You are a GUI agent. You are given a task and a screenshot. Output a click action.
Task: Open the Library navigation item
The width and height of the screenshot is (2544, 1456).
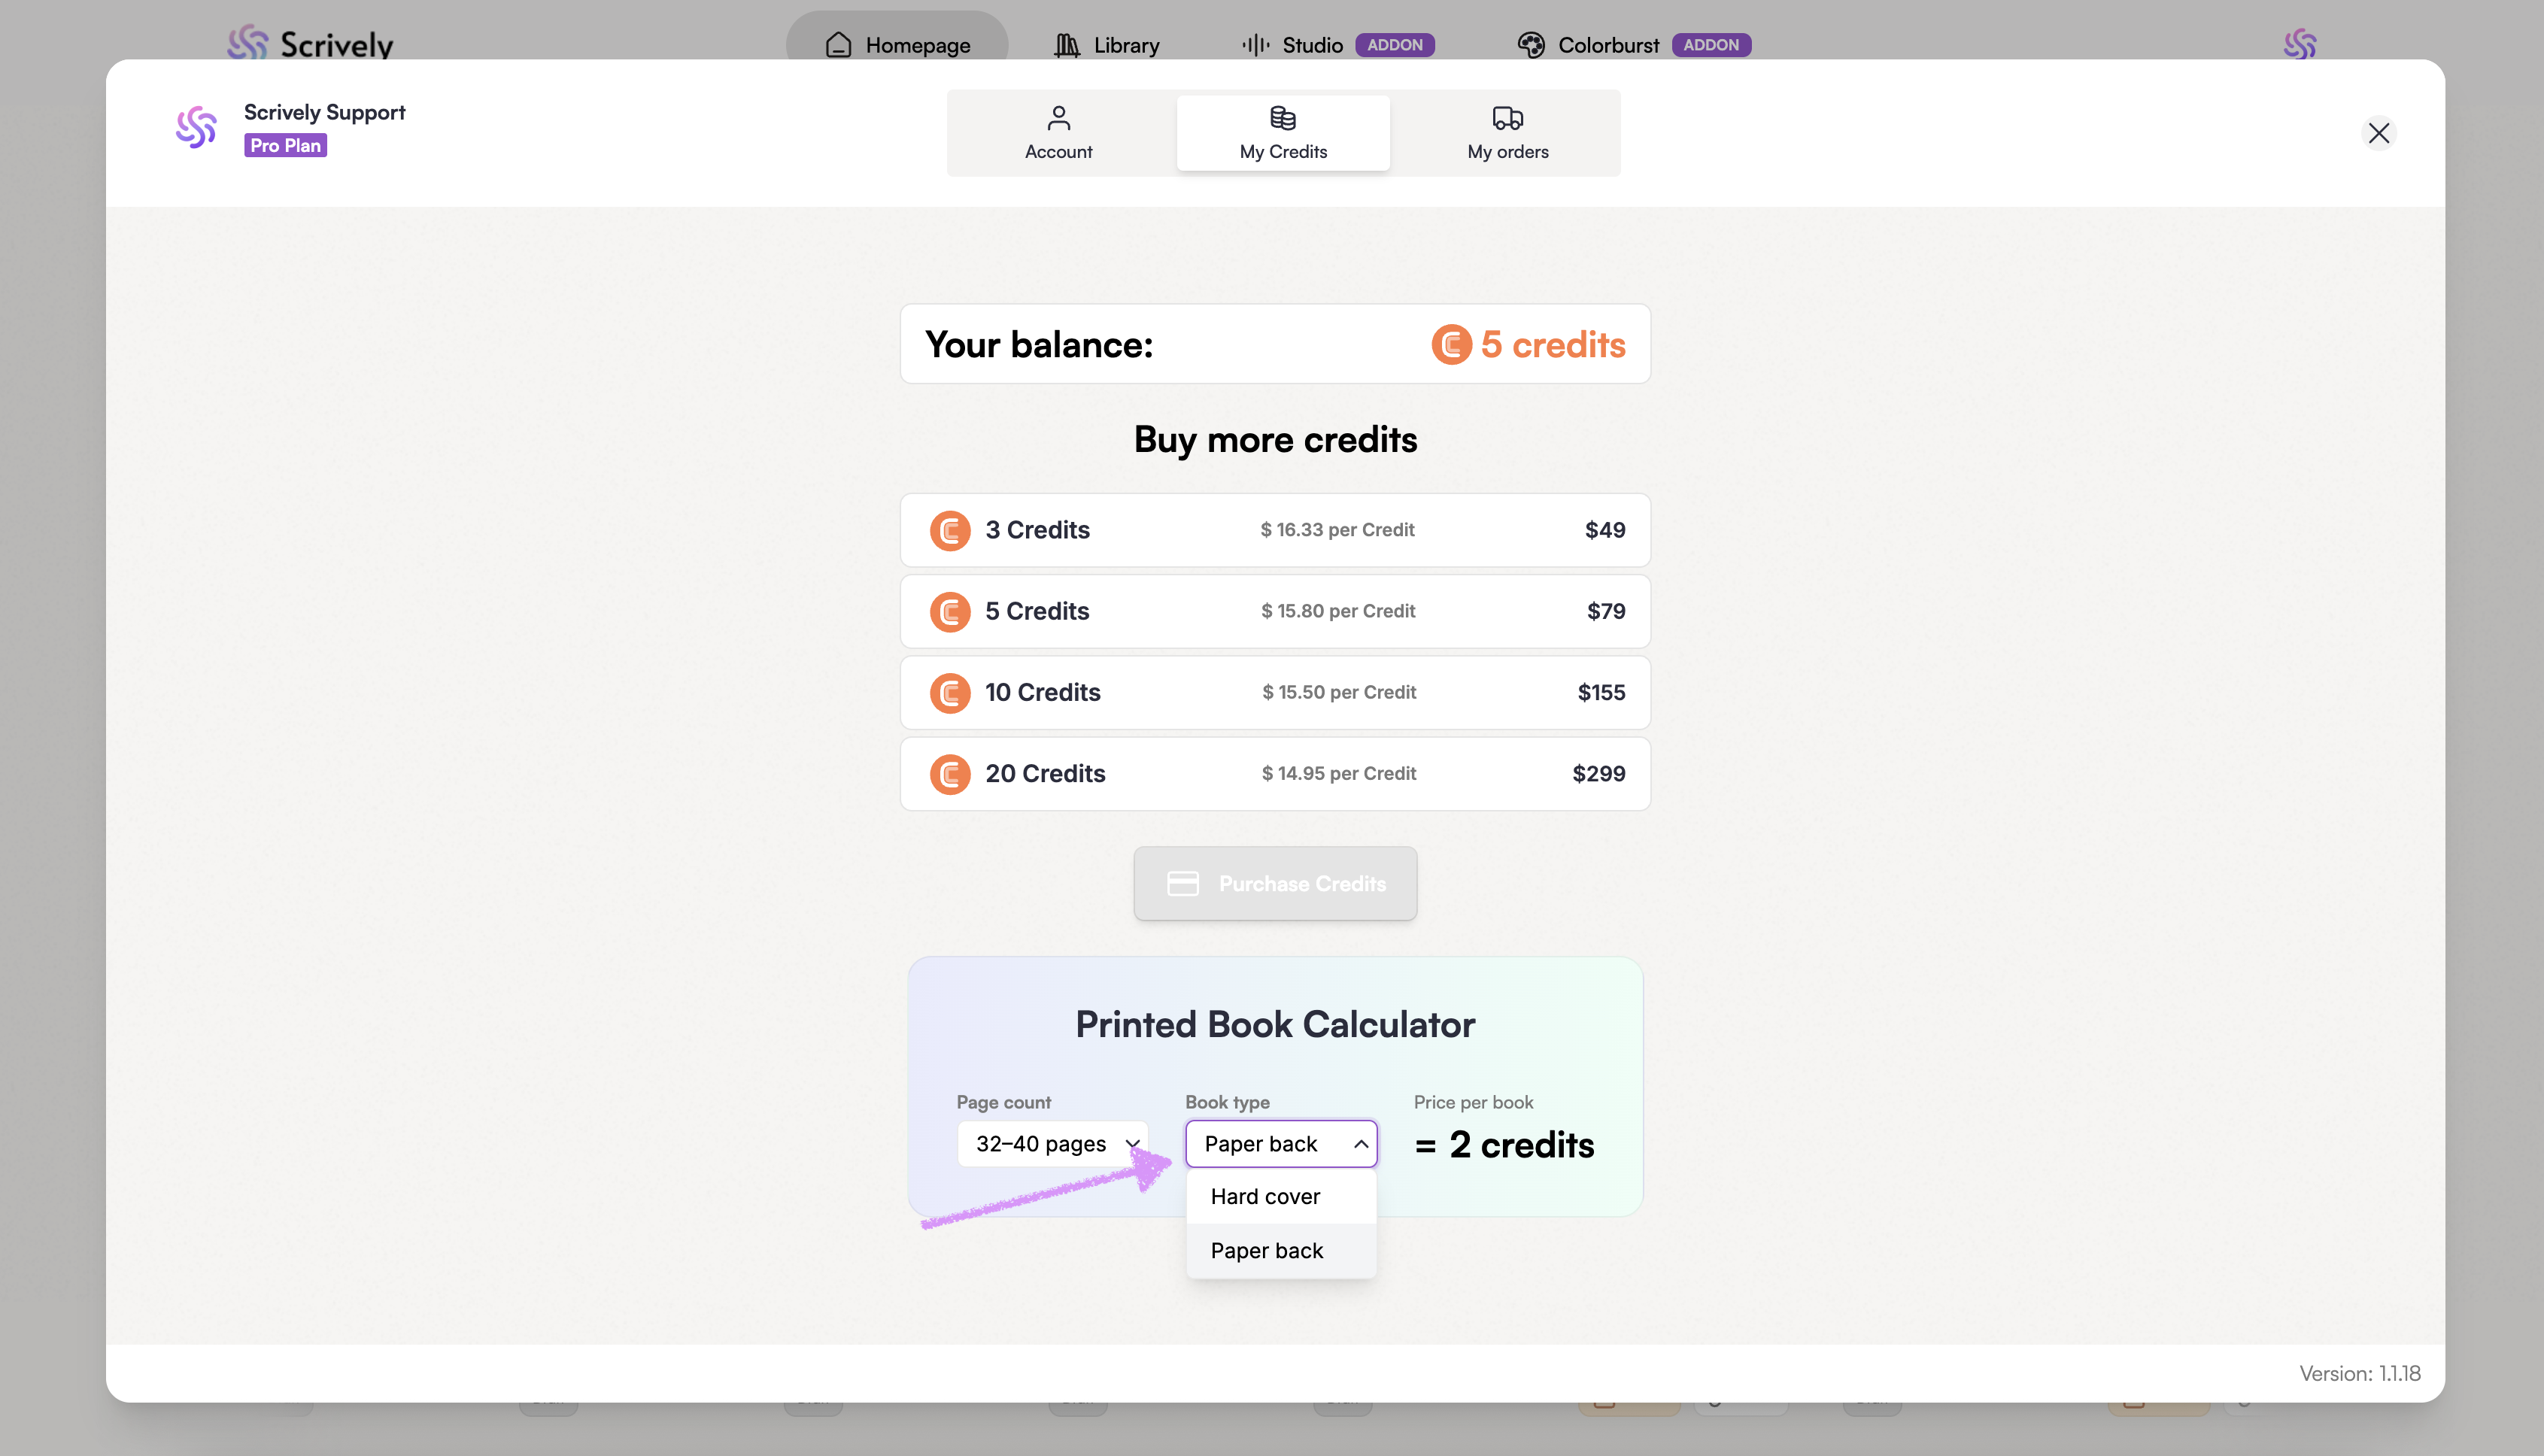pos(1107,45)
